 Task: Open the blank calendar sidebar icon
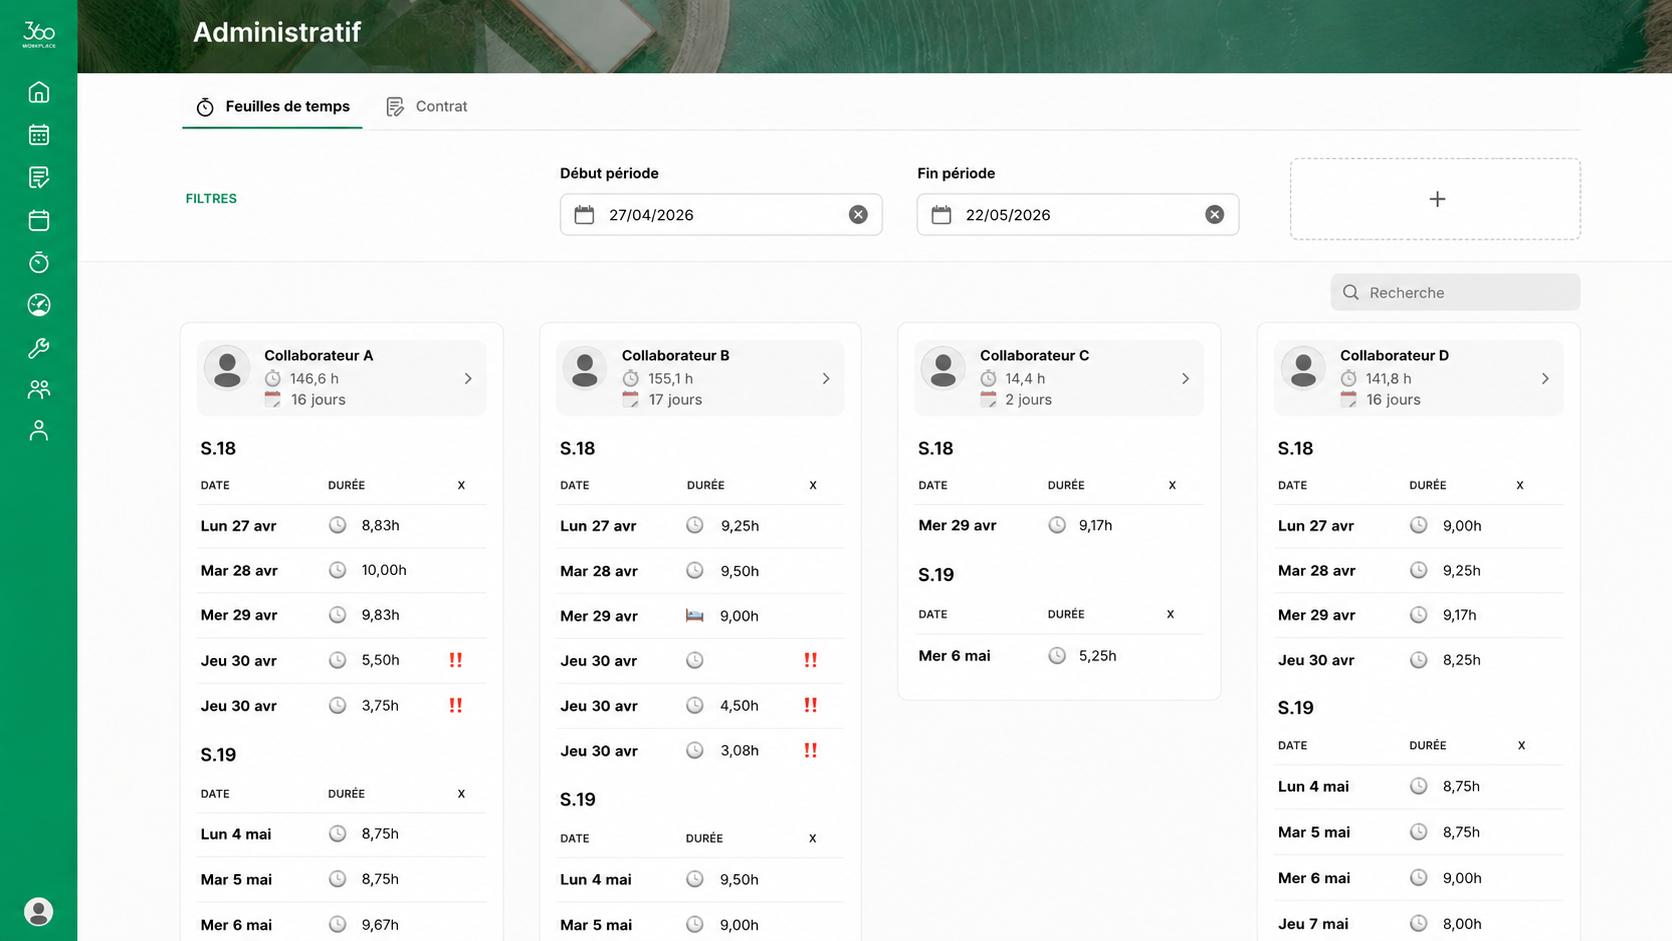38,220
